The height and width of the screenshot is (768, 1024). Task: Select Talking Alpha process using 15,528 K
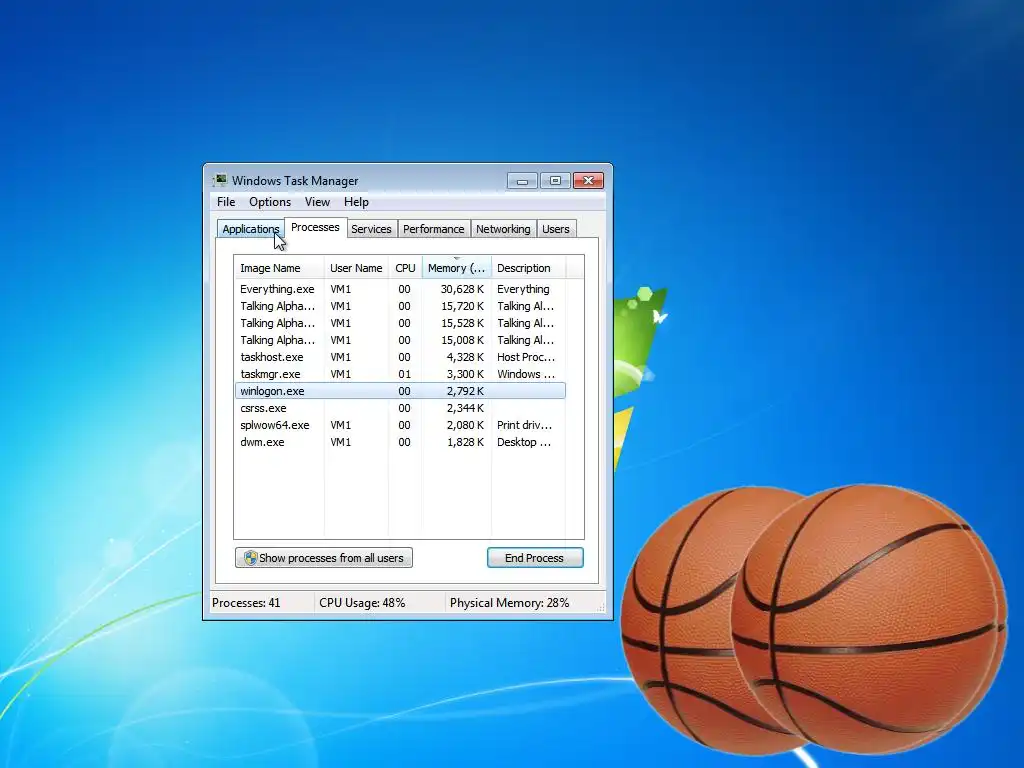coord(400,323)
